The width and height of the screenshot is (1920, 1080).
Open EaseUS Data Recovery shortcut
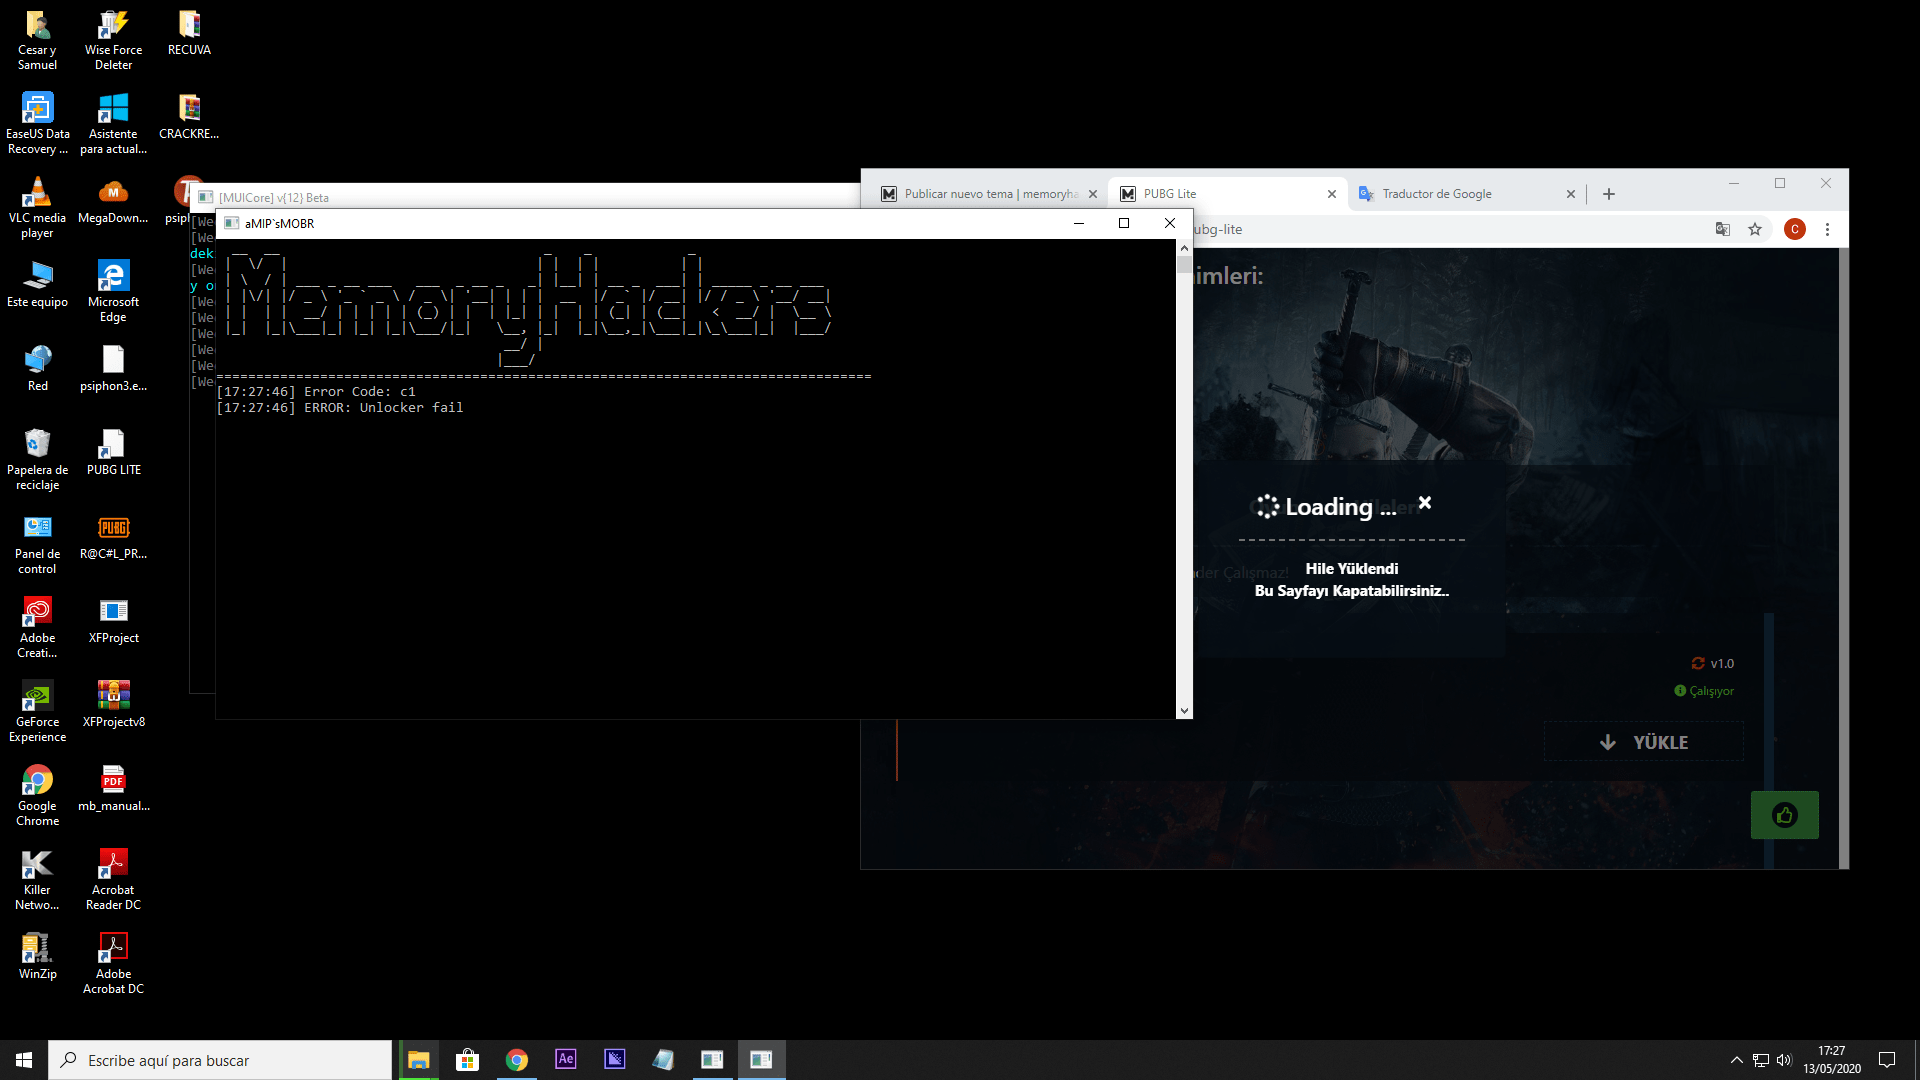point(37,124)
